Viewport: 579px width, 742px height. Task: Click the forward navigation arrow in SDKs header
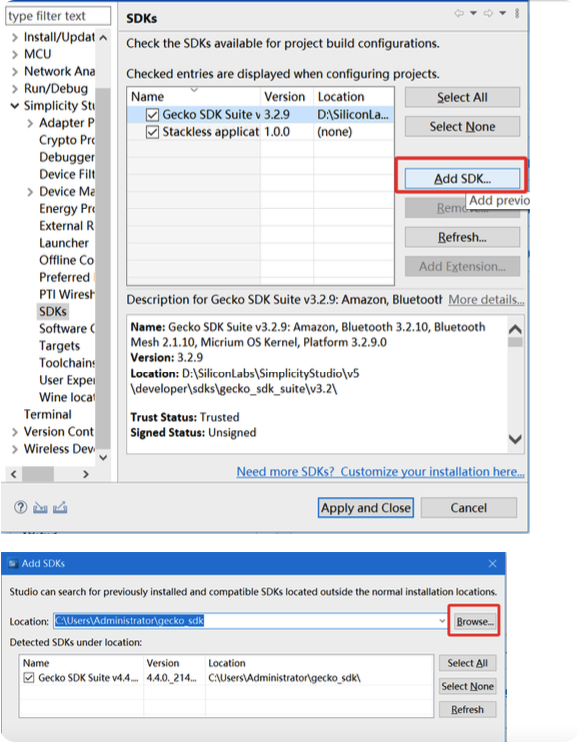(488, 13)
